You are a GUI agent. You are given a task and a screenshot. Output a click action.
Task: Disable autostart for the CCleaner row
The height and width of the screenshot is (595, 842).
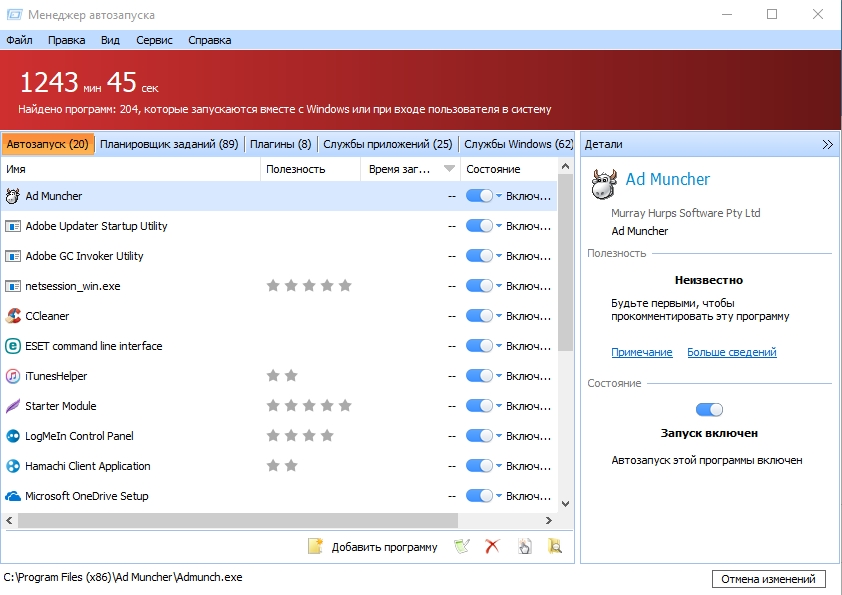tap(479, 316)
